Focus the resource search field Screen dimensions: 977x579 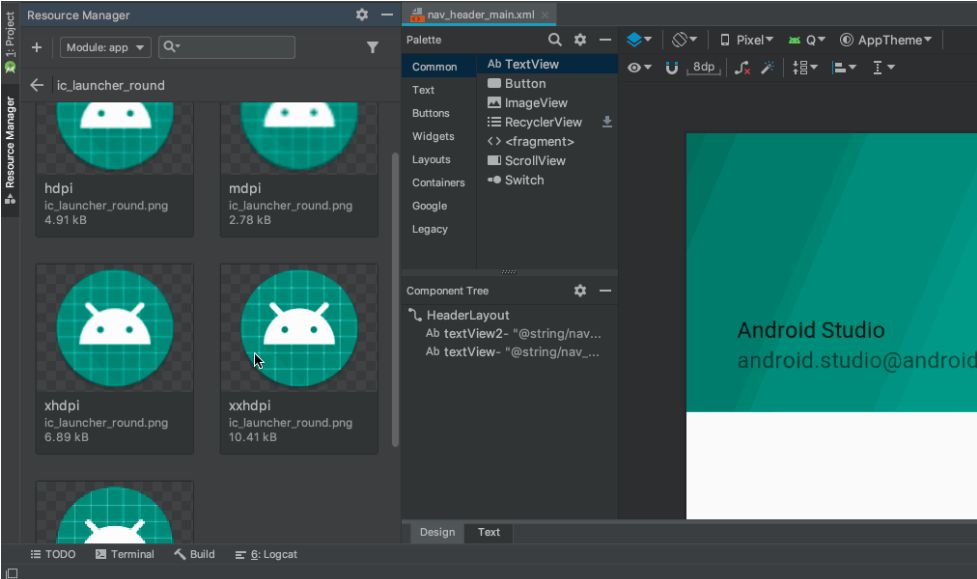coord(227,47)
